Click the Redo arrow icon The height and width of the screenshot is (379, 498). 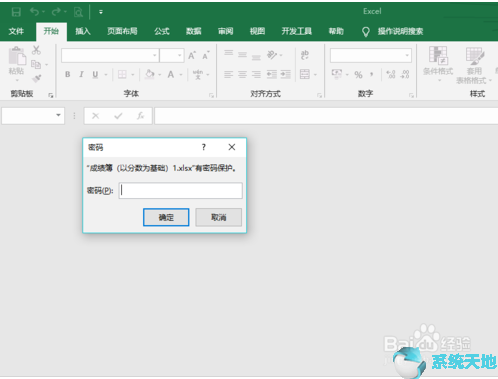click(56, 12)
